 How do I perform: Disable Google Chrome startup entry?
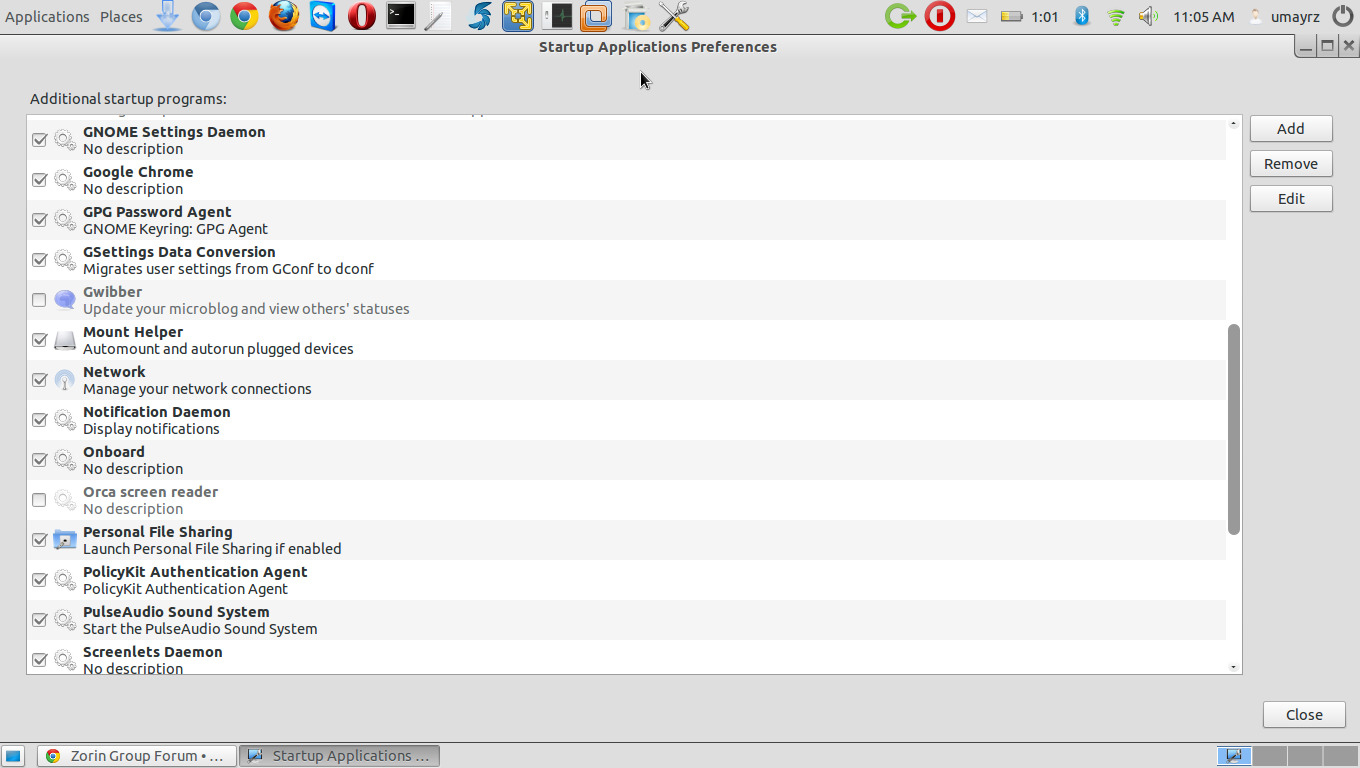point(40,180)
